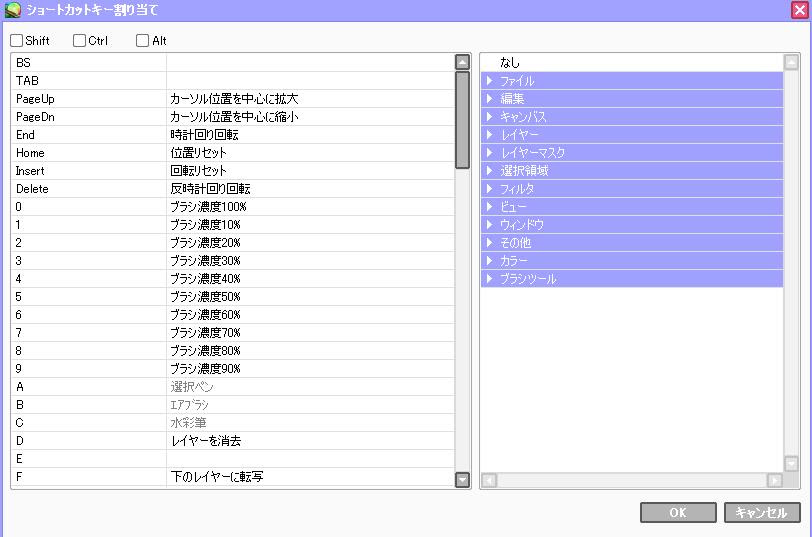The height and width of the screenshot is (537, 812).
Task: Click the key list vertical scrollbar thumb
Action: 462,120
